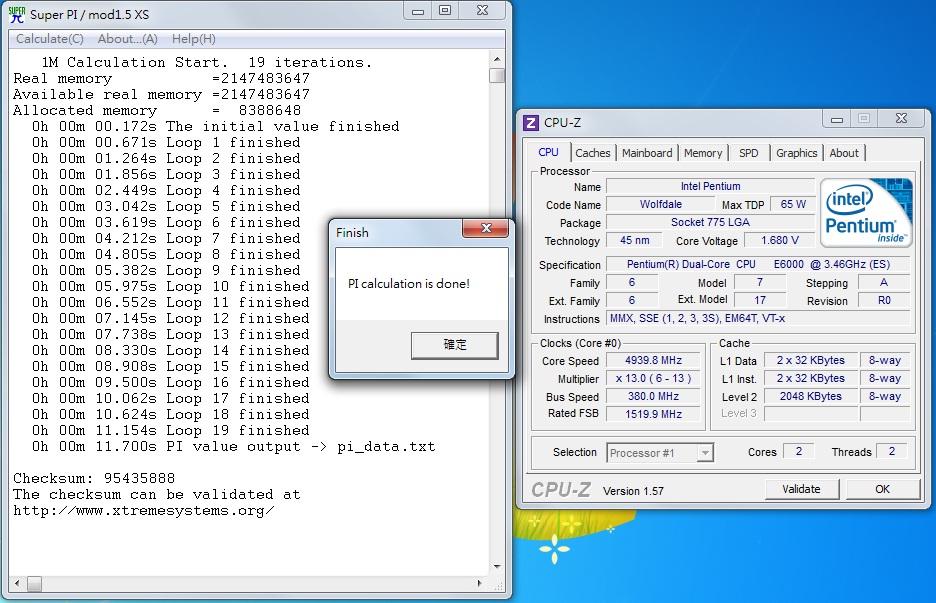Click the Revision value R0

tap(884, 300)
